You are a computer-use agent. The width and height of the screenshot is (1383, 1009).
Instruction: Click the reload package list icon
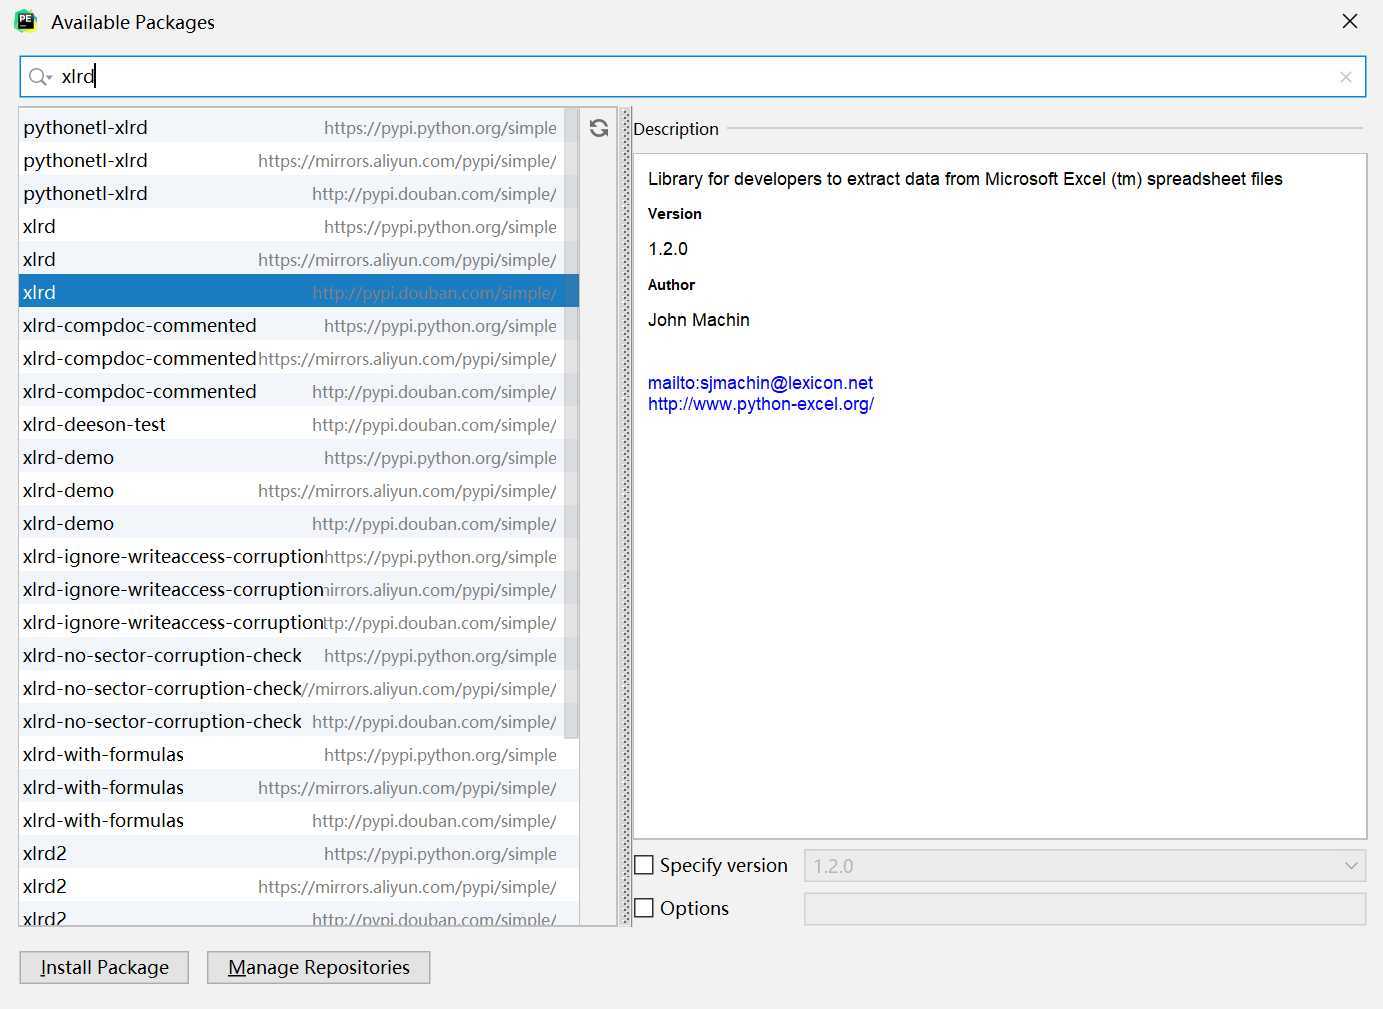599,128
